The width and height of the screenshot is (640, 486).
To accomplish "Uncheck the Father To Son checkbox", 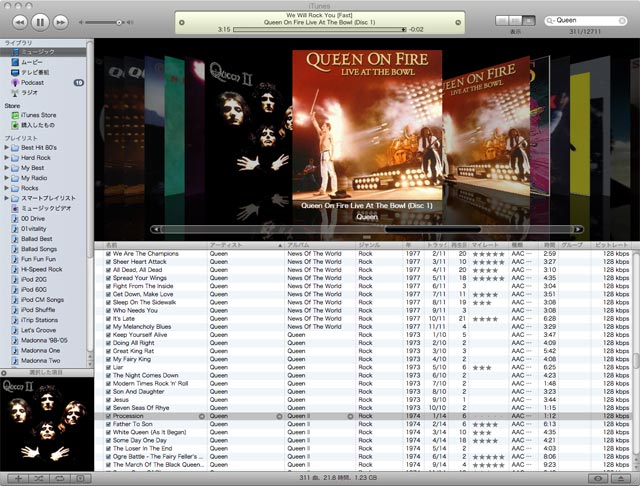I will click(109, 424).
